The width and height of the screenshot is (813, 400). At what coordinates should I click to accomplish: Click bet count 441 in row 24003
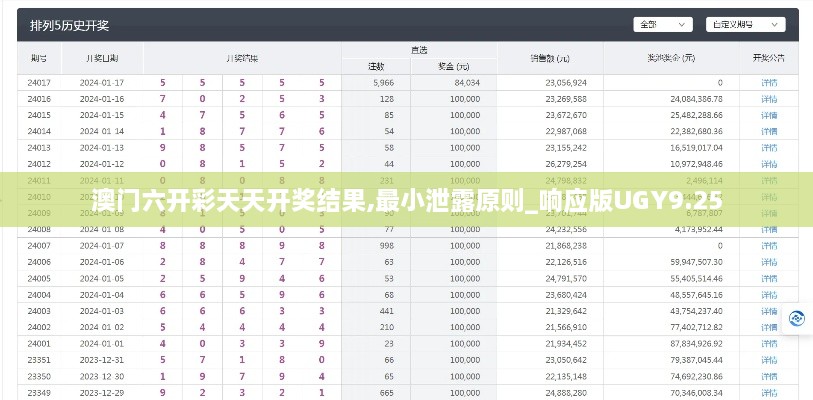(x=386, y=311)
